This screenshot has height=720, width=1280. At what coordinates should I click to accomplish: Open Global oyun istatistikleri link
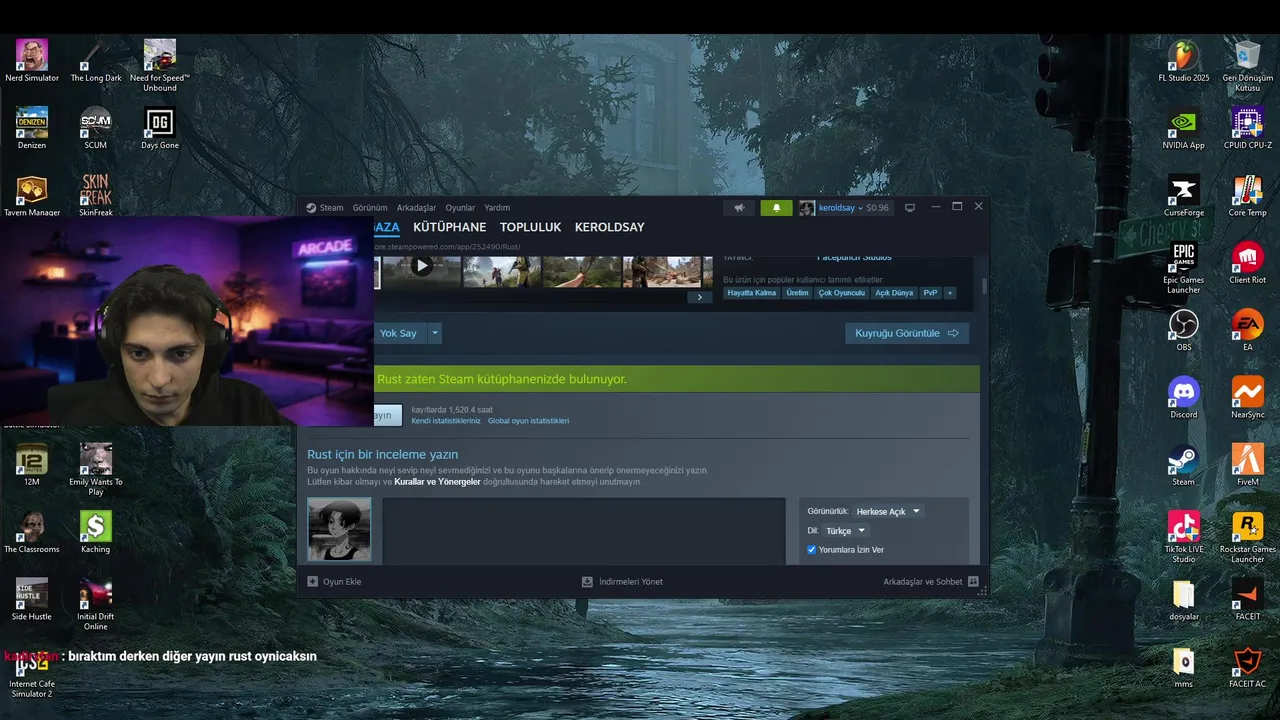coord(528,421)
